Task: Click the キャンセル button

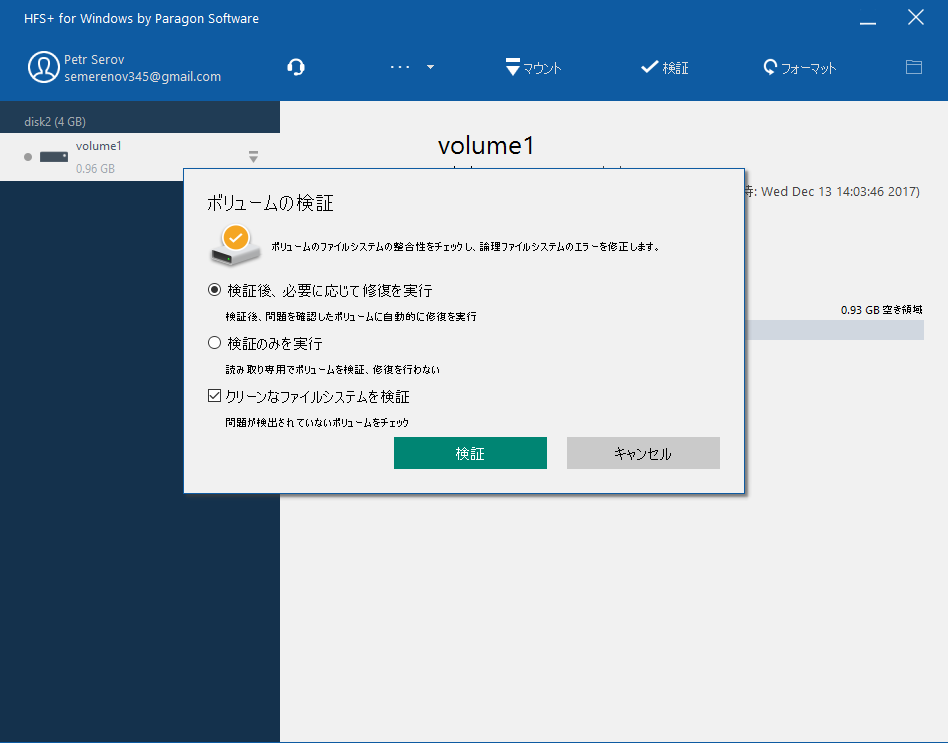Action: click(x=643, y=453)
